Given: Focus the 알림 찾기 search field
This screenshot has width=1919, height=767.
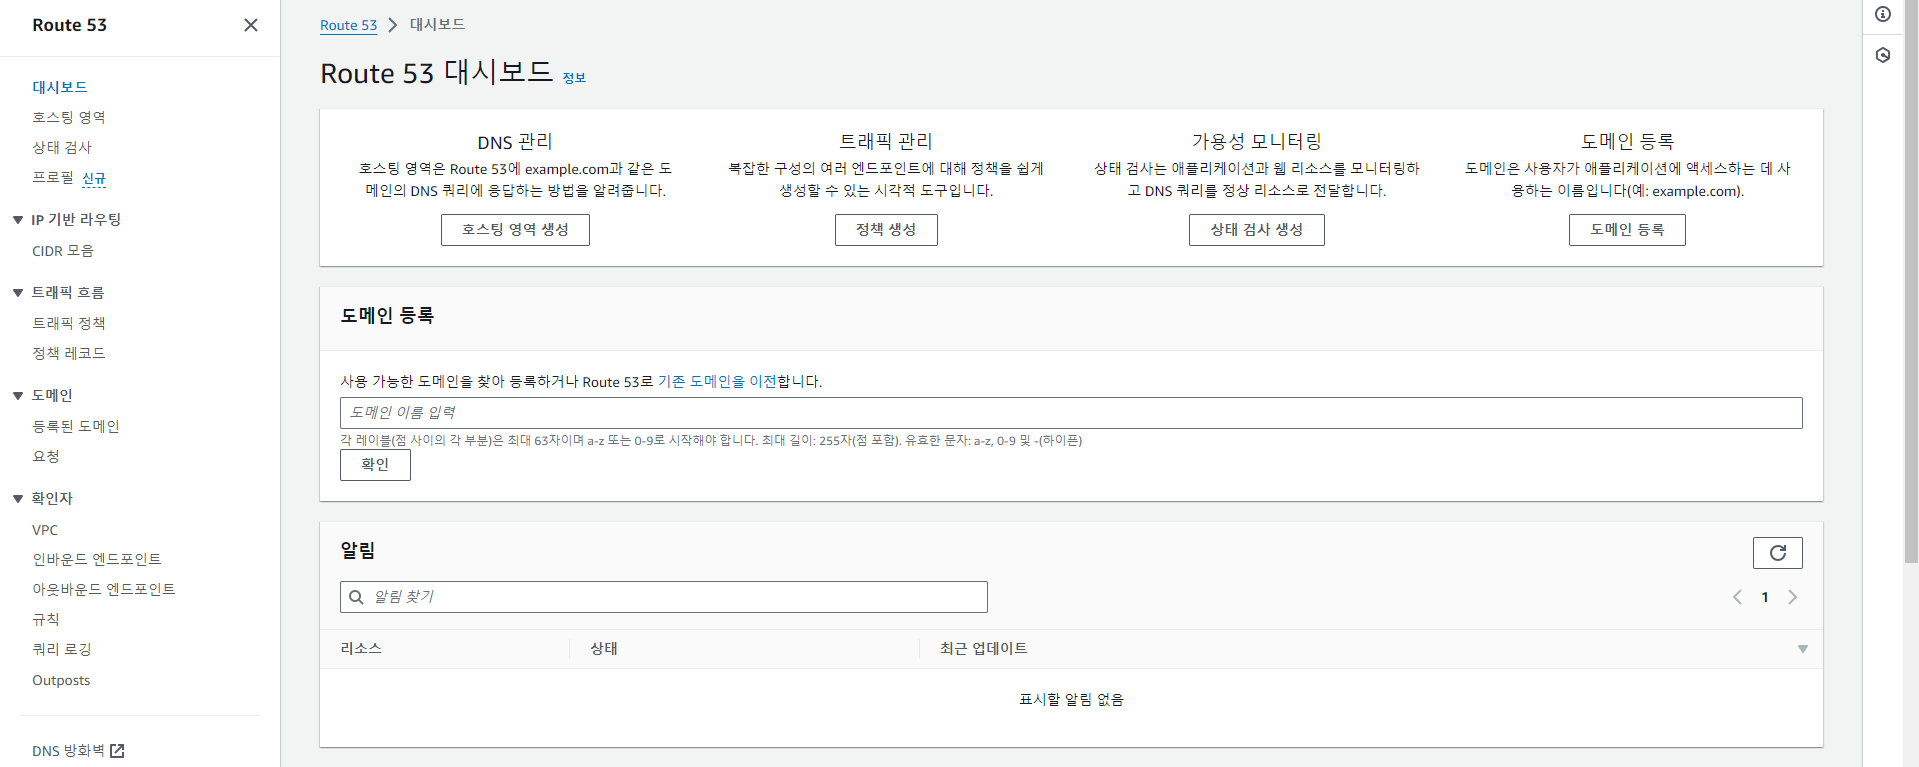Looking at the screenshot, I should click(664, 597).
